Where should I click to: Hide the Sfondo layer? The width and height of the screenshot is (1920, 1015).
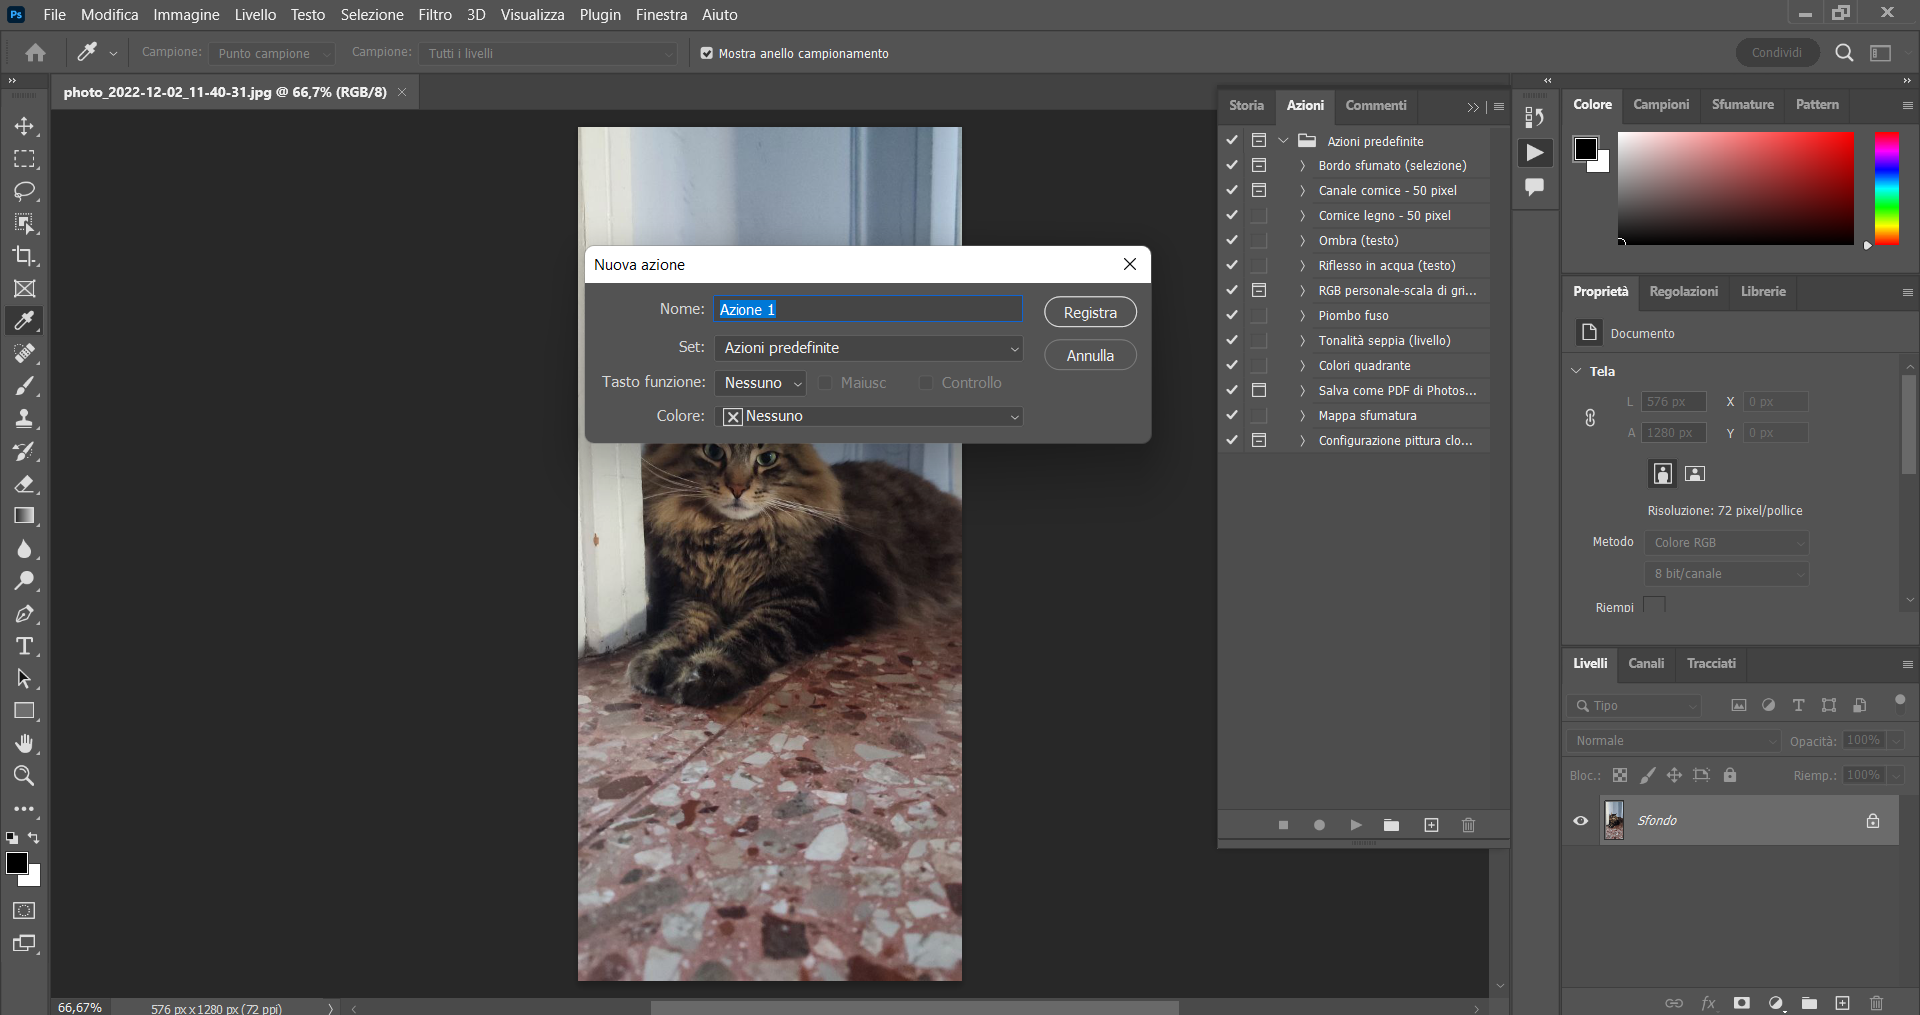pyautogui.click(x=1580, y=820)
